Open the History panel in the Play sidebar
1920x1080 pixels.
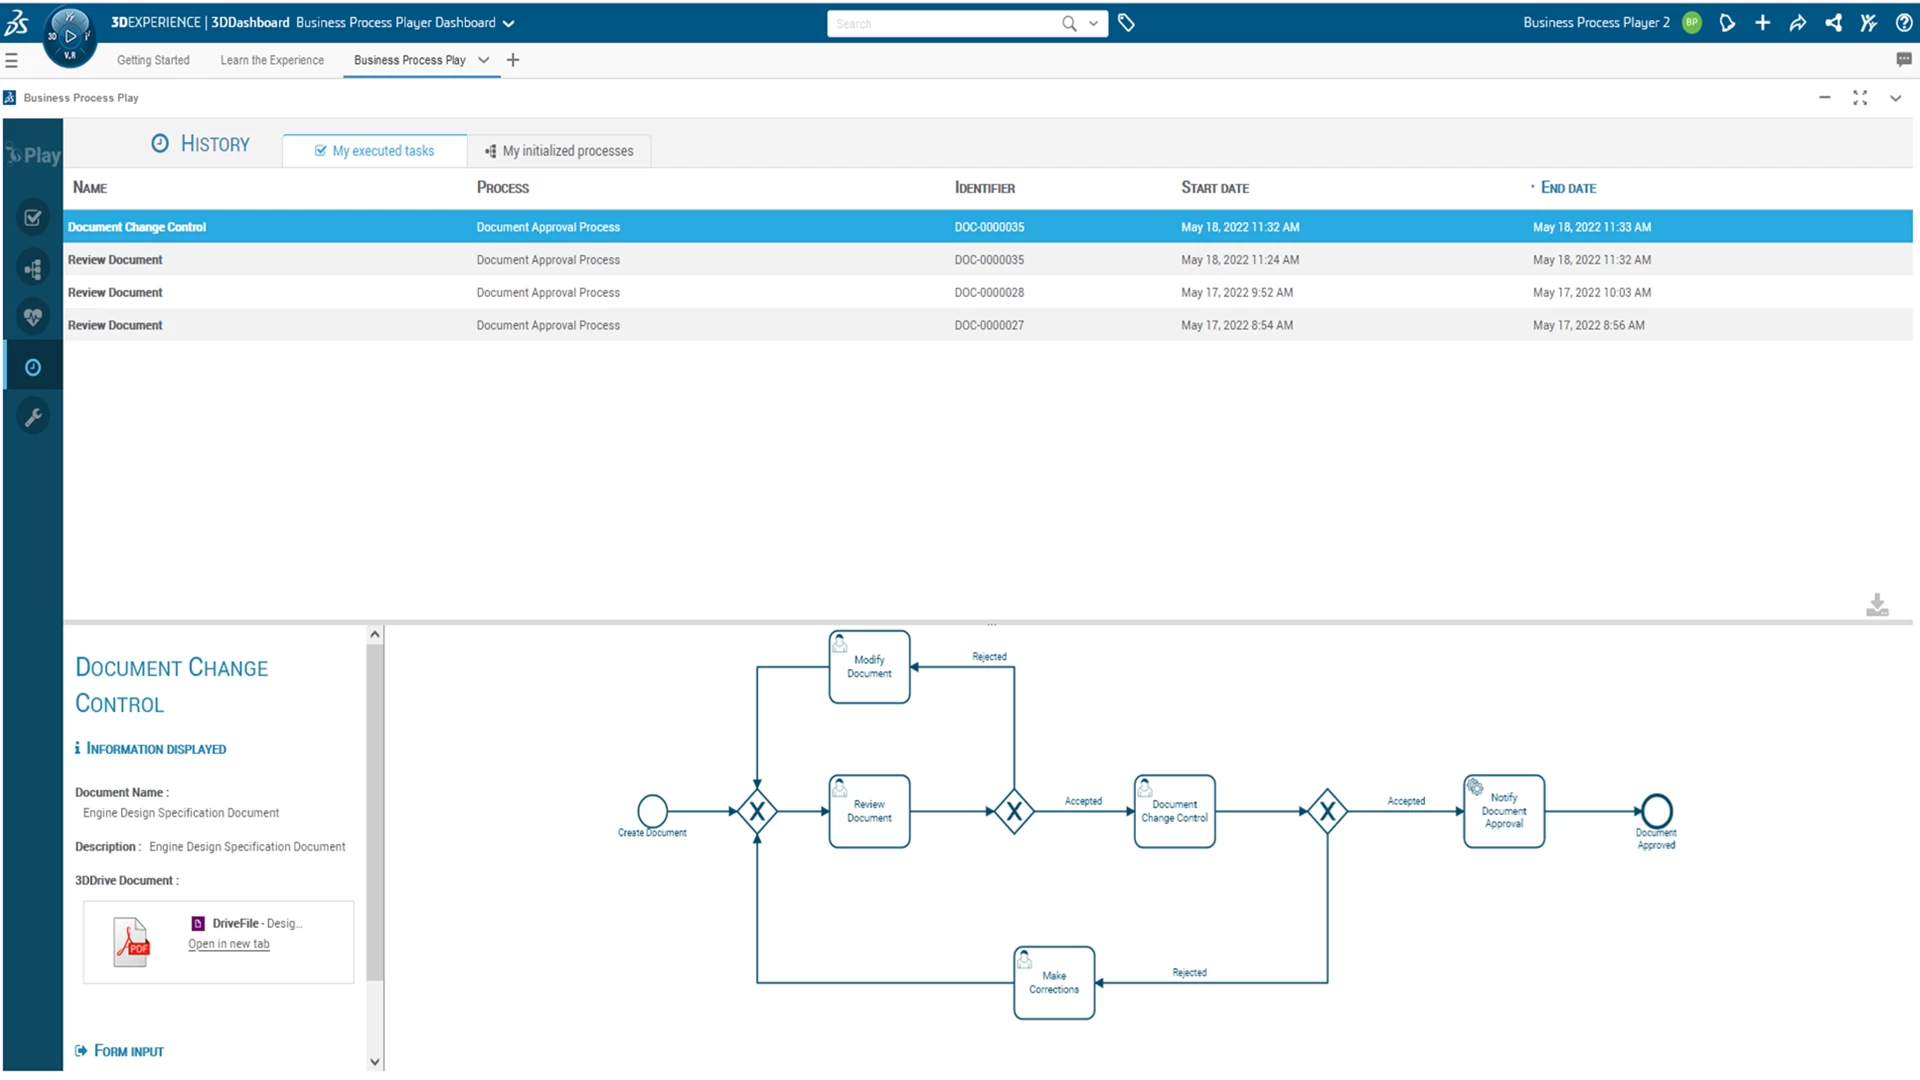click(33, 366)
